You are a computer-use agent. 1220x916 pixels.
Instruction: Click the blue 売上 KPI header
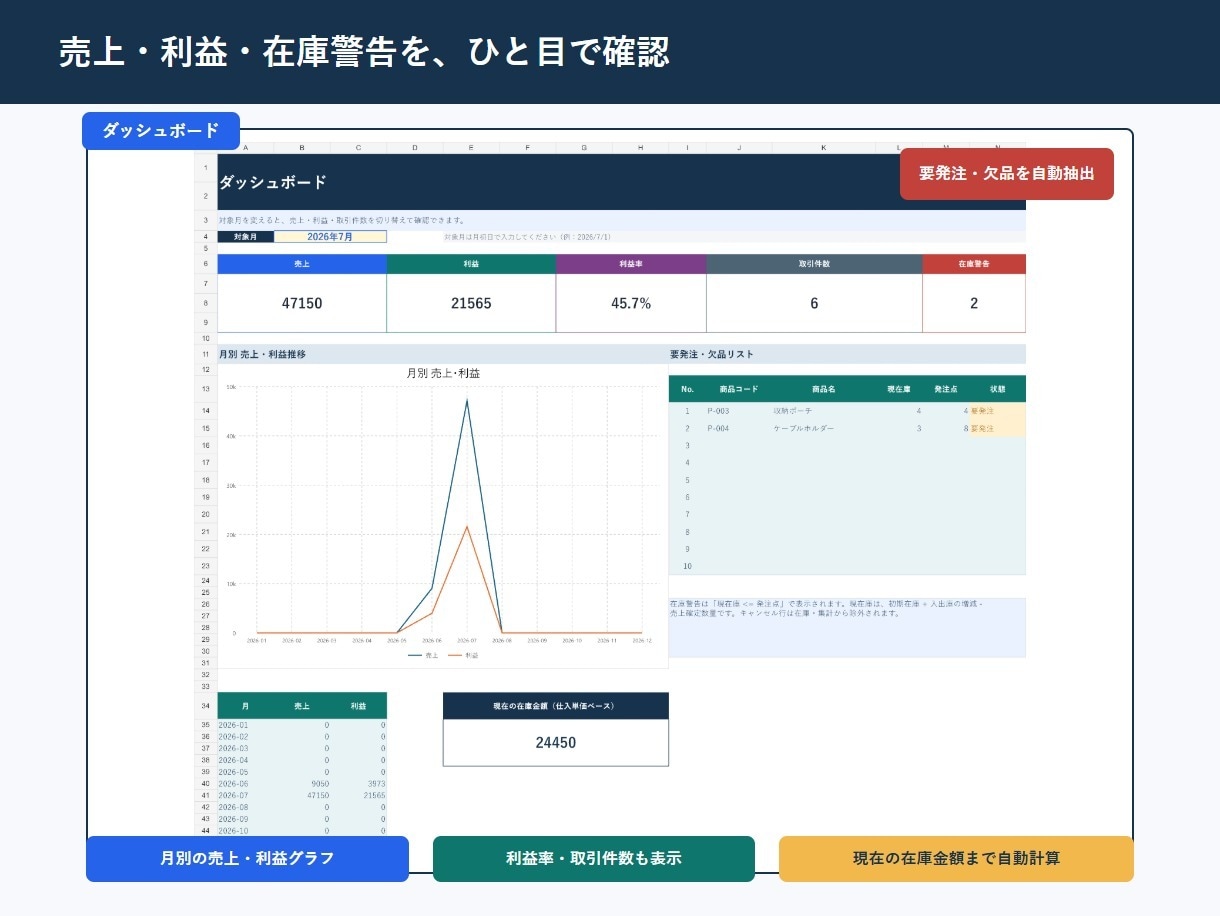point(302,264)
